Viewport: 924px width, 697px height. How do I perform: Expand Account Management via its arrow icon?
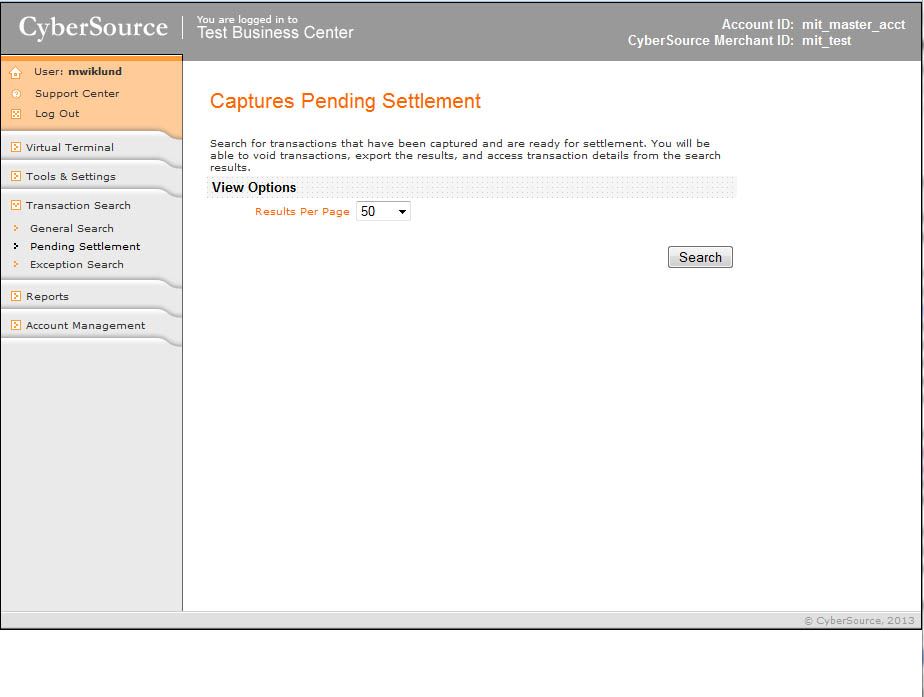coord(16,326)
